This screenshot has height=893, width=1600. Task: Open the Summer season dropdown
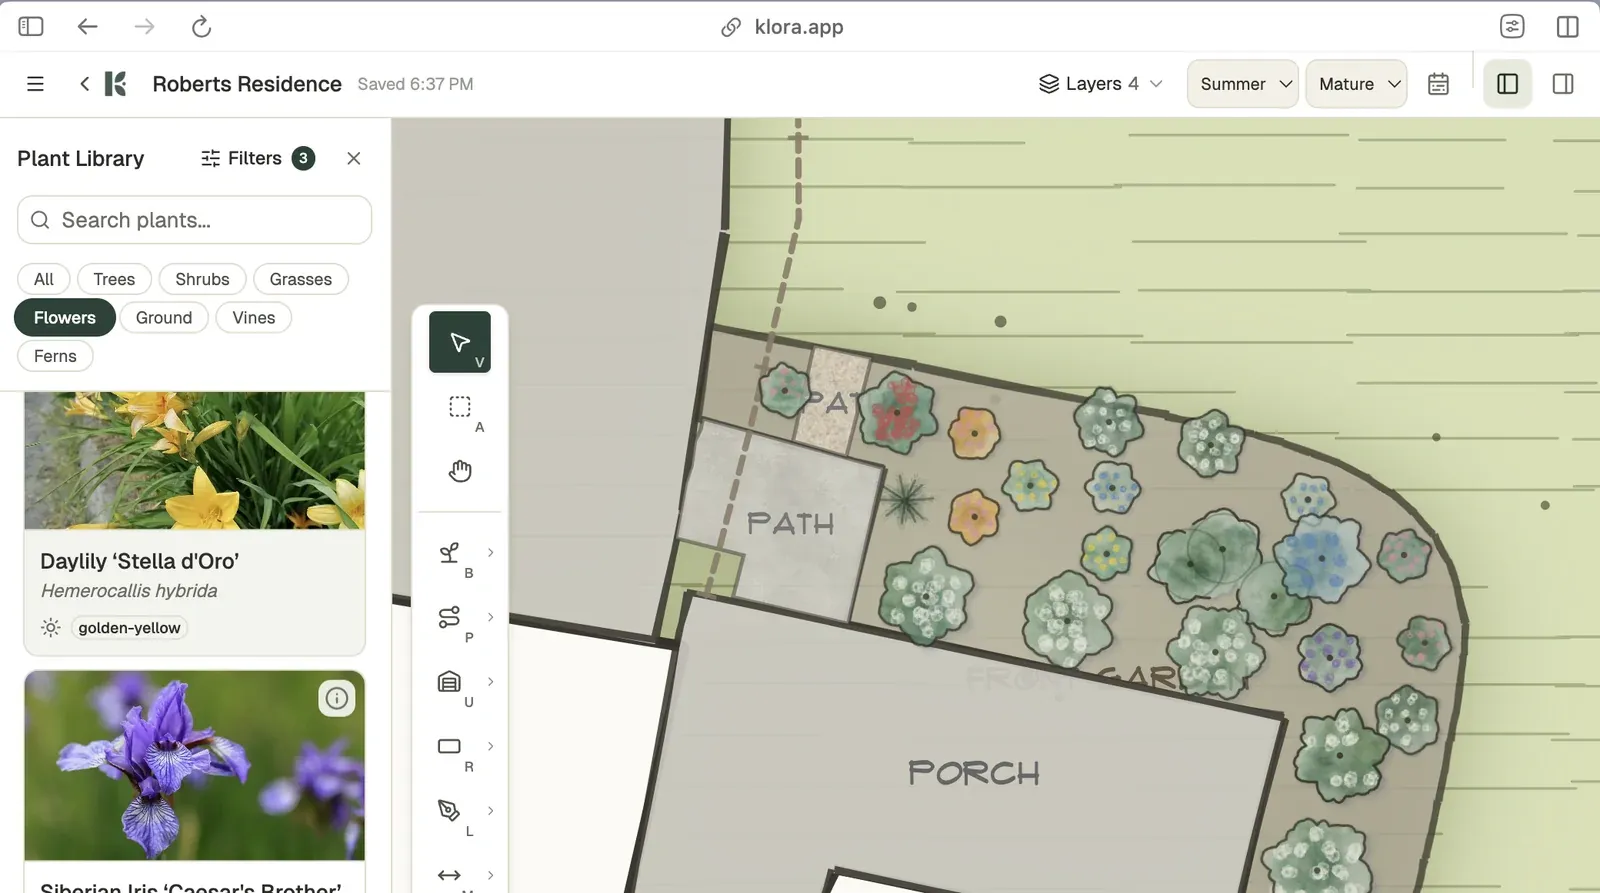point(1243,84)
